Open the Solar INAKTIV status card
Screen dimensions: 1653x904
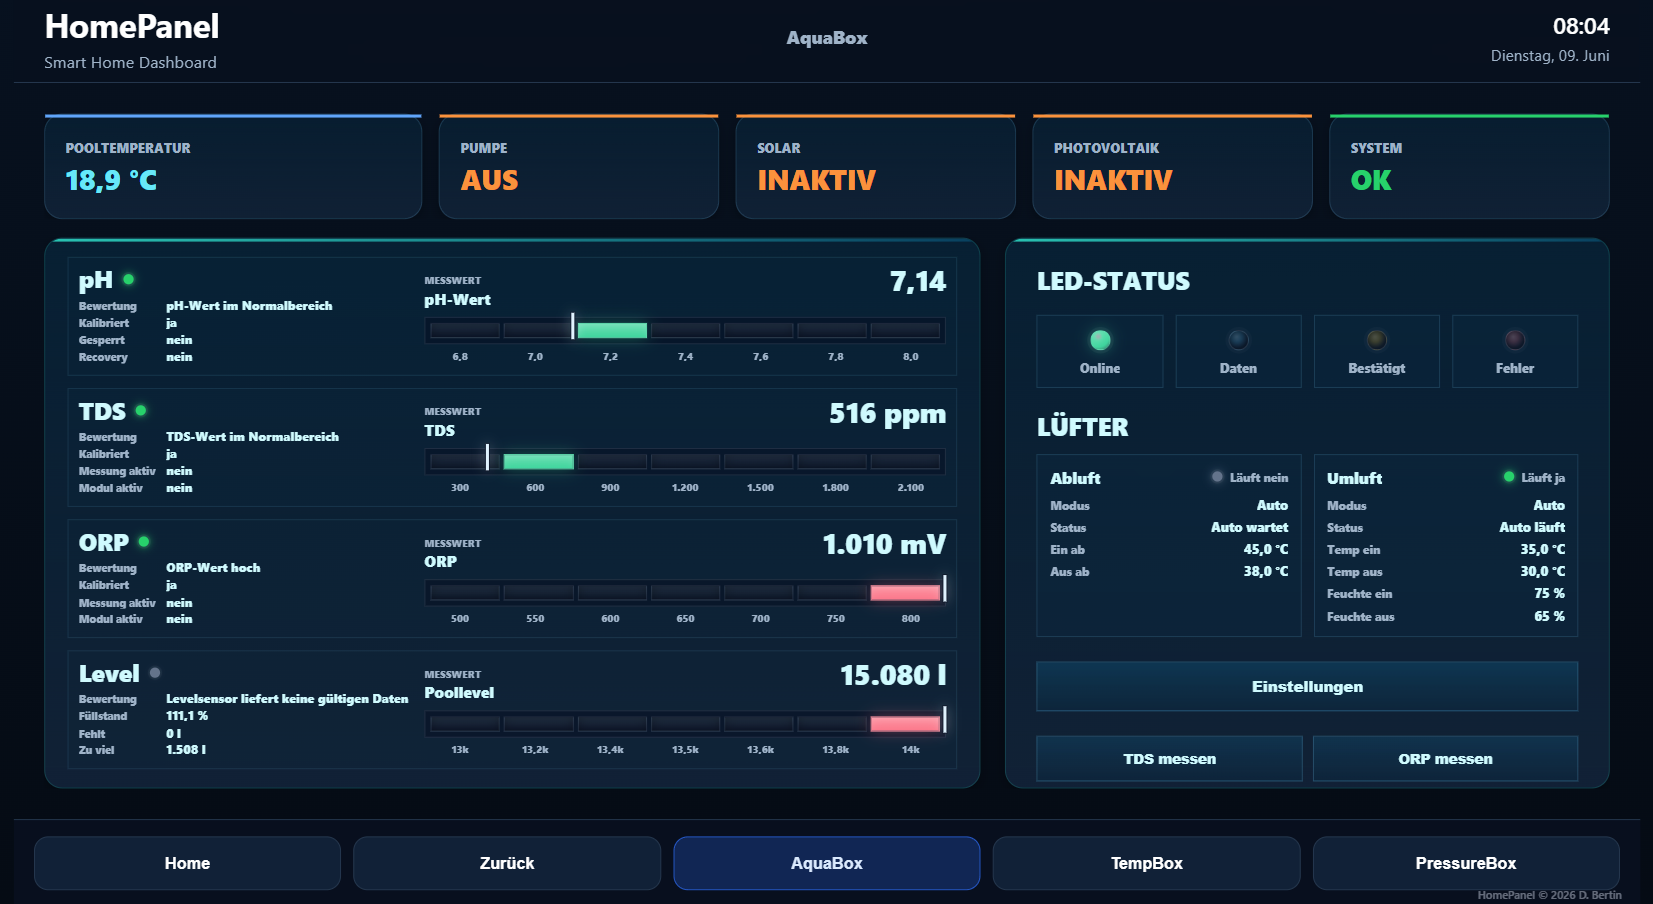point(875,166)
